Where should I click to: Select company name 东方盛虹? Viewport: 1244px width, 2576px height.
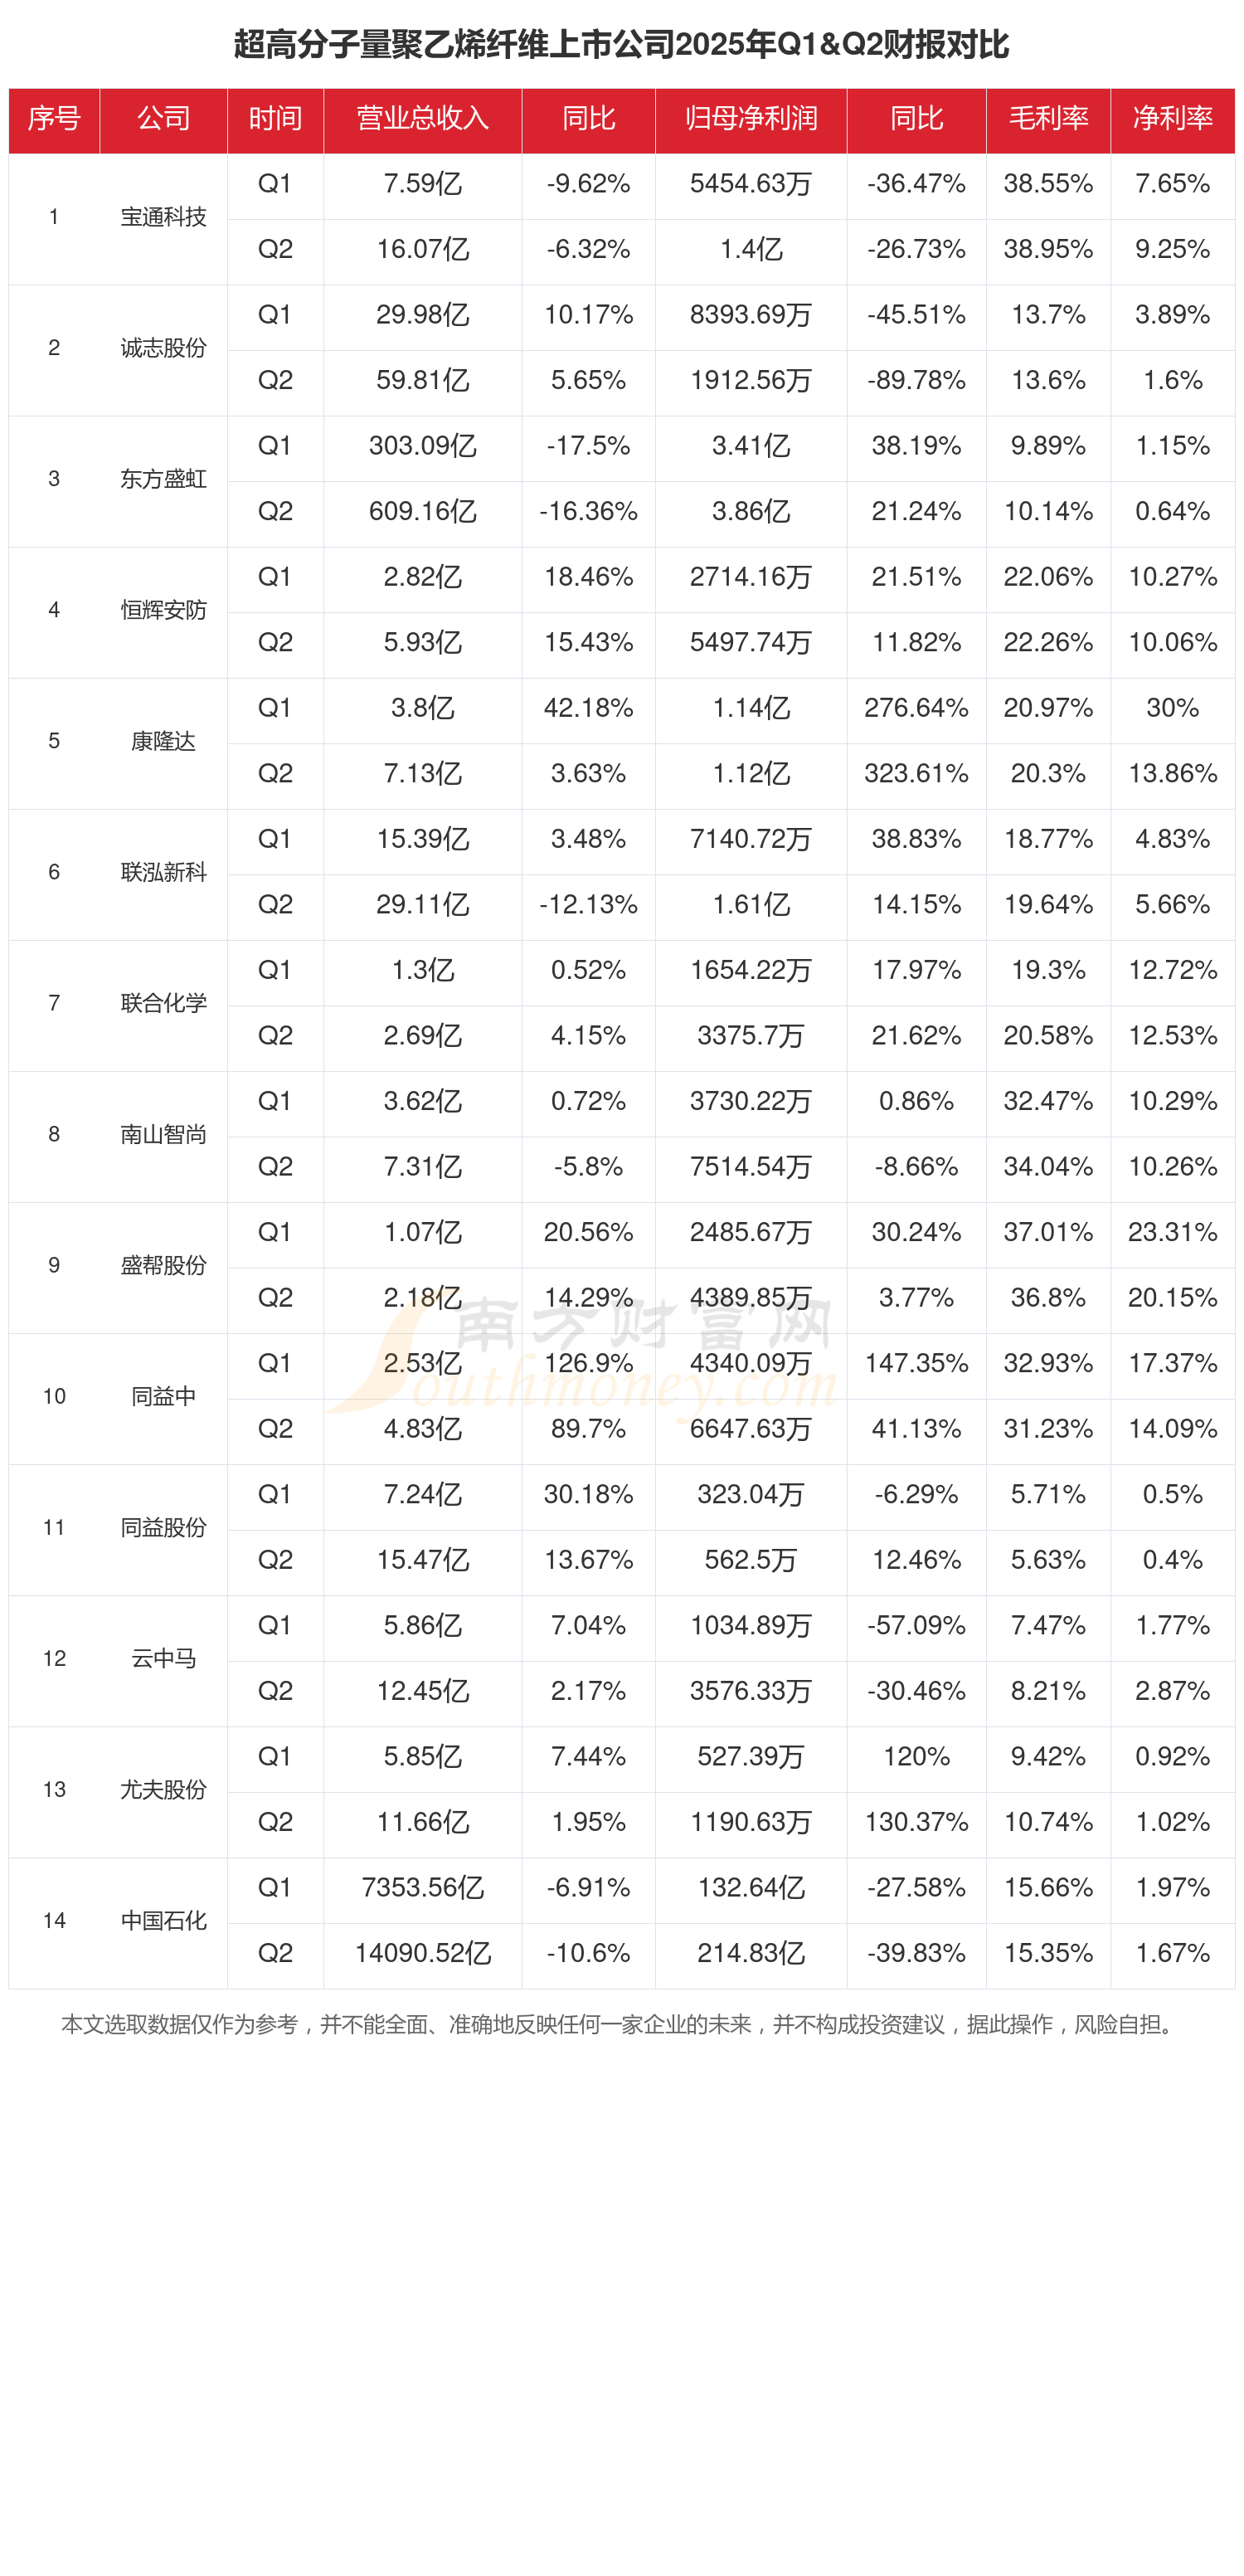coord(163,479)
